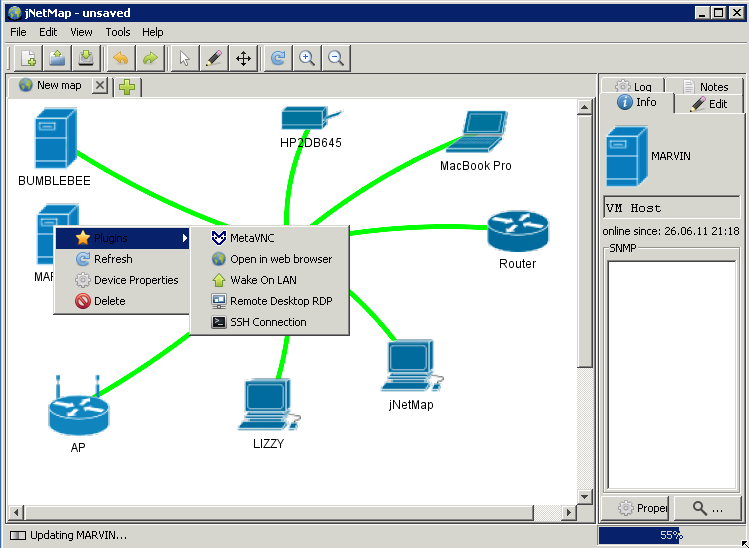Open the Tools menu
The height and width of the screenshot is (548, 749).
(118, 32)
